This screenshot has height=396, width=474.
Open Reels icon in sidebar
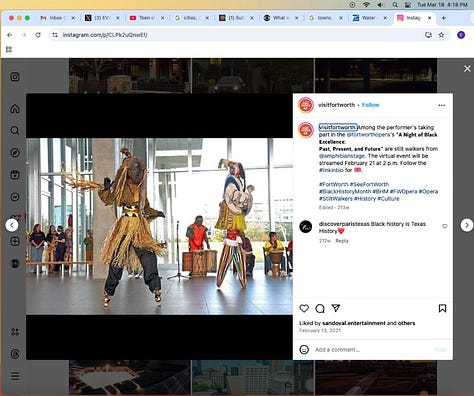coord(15,175)
